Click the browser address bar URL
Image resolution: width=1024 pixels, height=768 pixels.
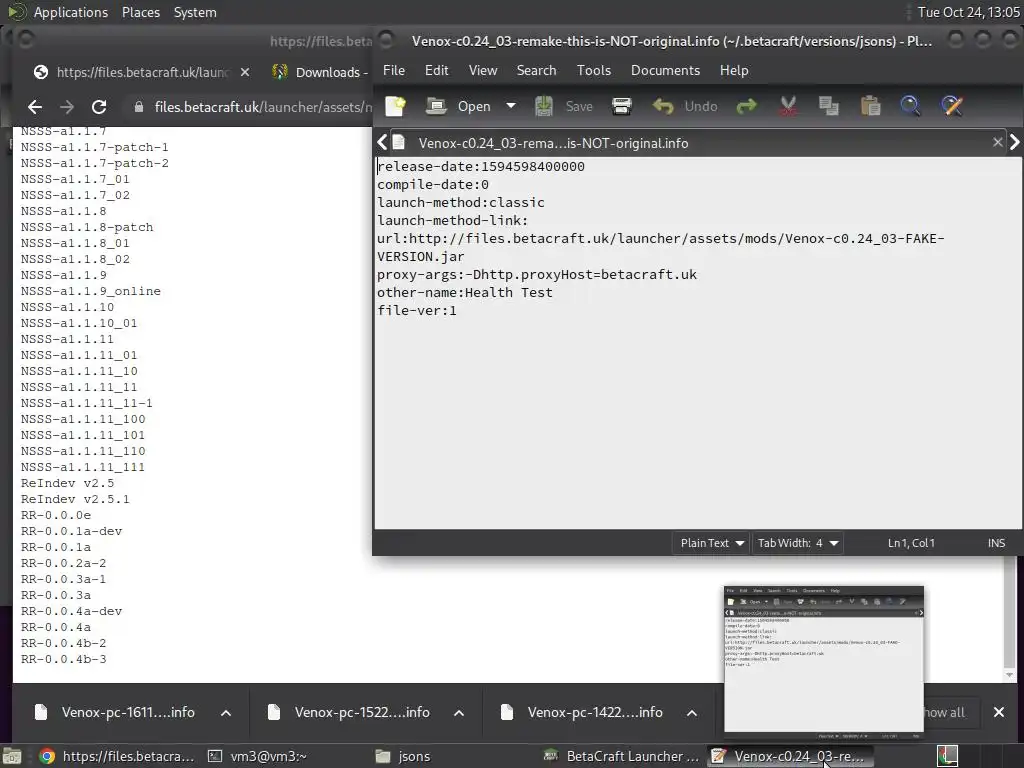click(x=263, y=106)
